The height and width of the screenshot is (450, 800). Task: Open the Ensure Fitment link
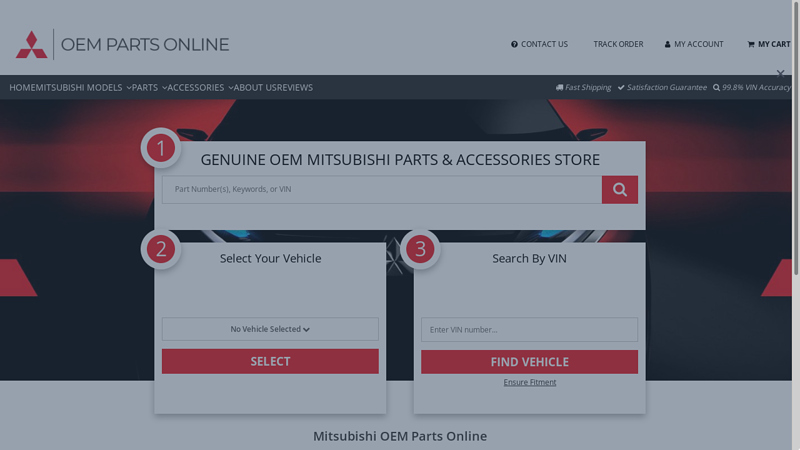[530, 382]
